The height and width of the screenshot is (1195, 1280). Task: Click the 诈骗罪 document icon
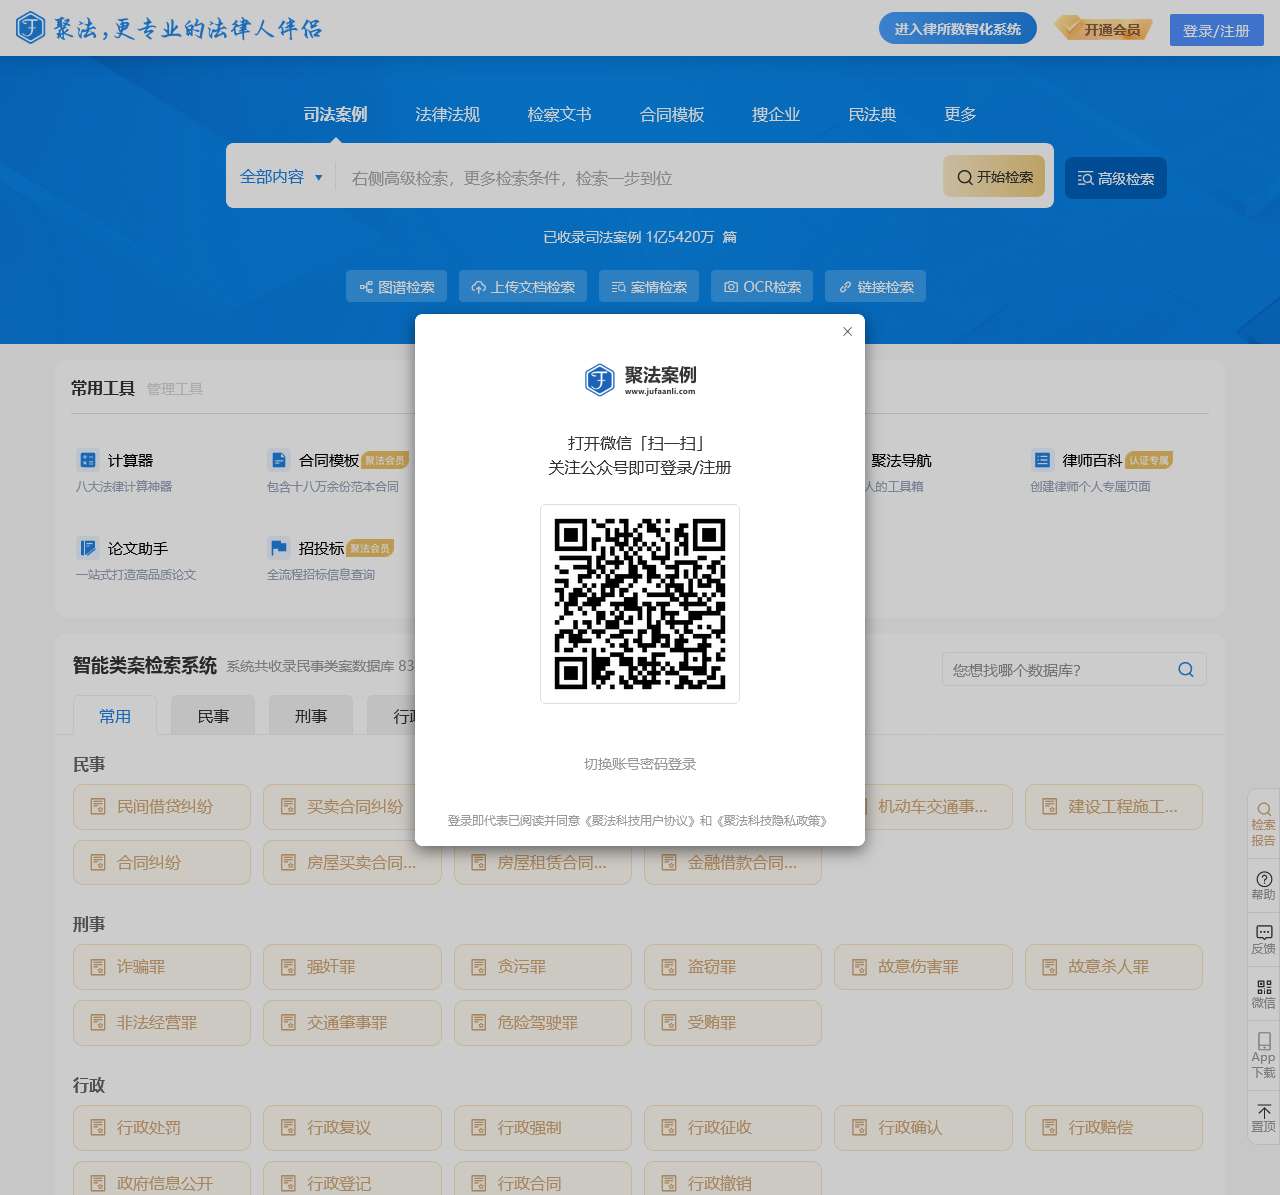point(98,967)
